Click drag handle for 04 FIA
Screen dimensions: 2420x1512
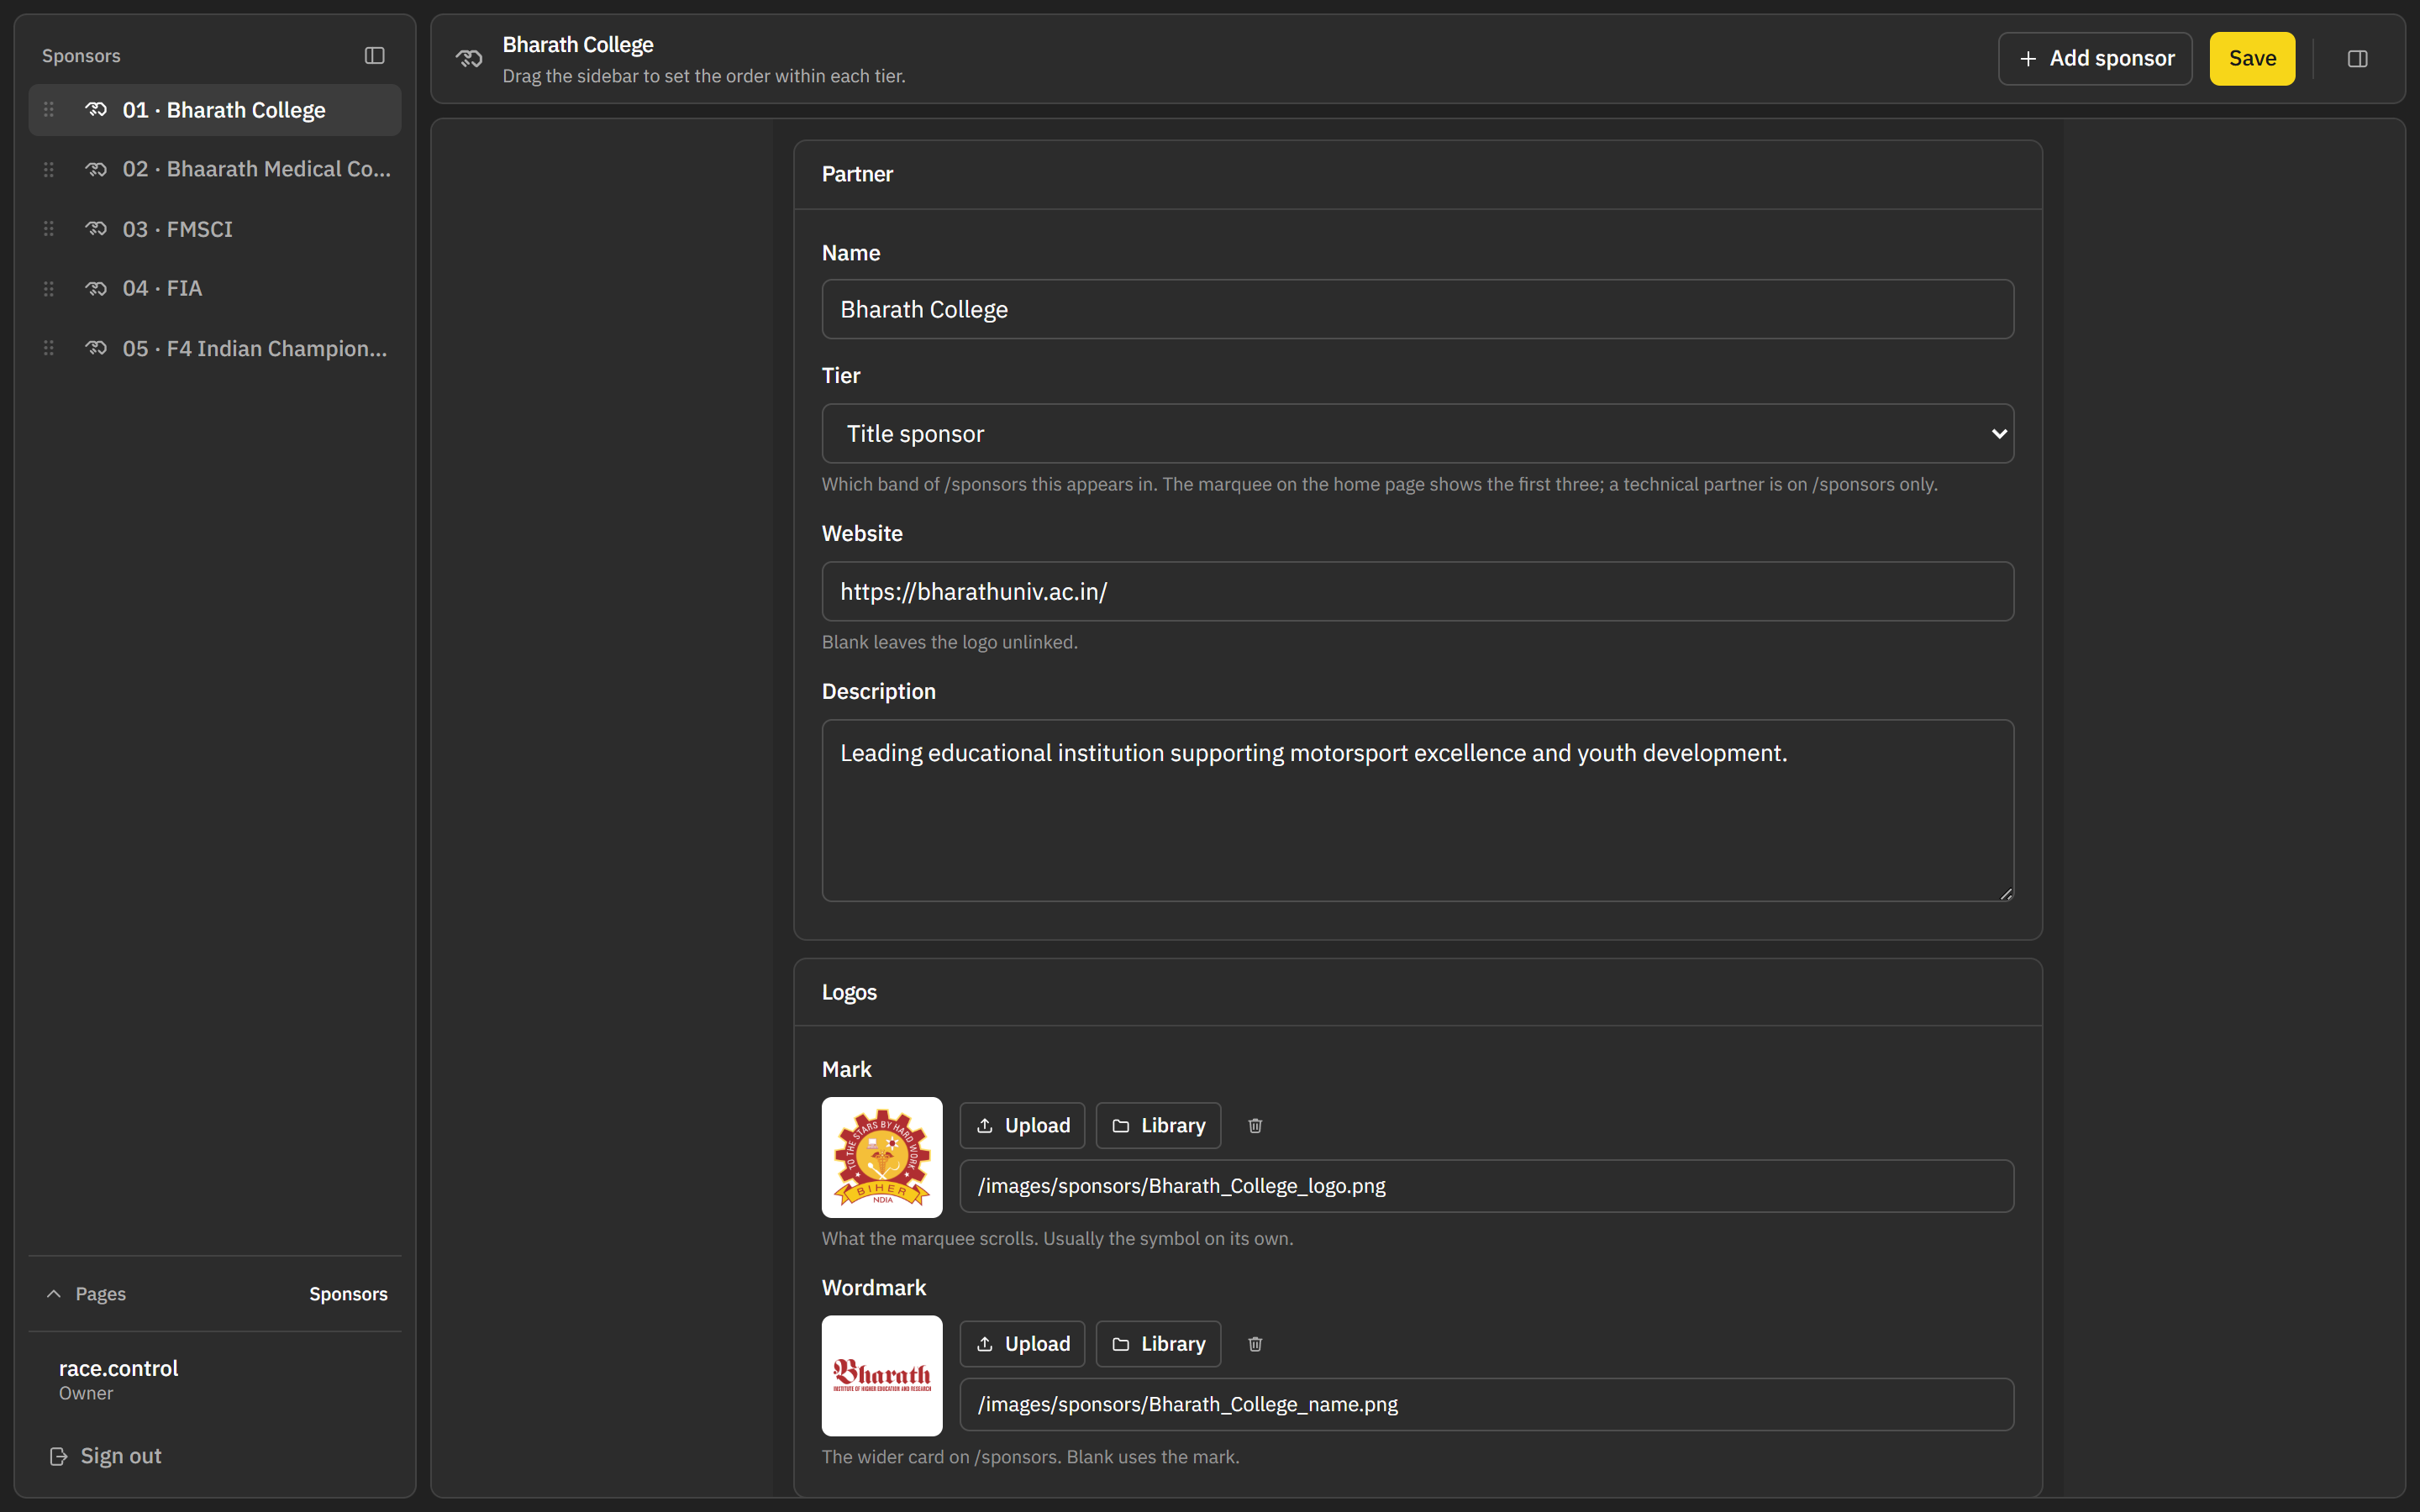click(x=49, y=289)
